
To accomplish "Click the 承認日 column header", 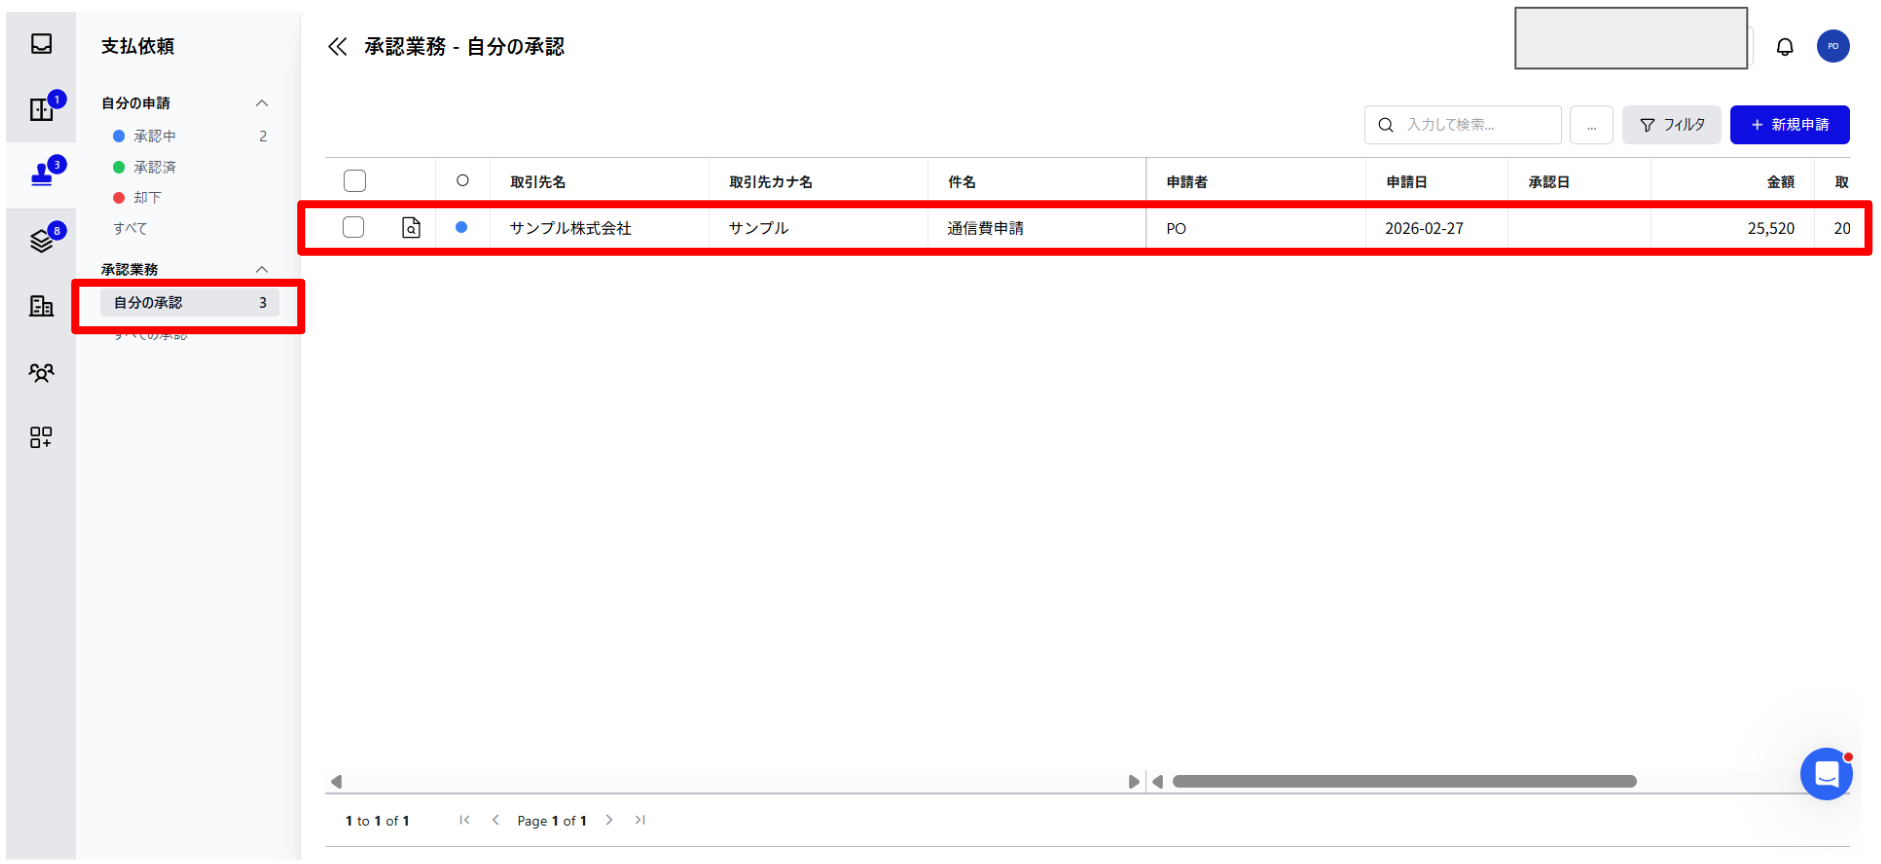I will click(x=1548, y=182).
